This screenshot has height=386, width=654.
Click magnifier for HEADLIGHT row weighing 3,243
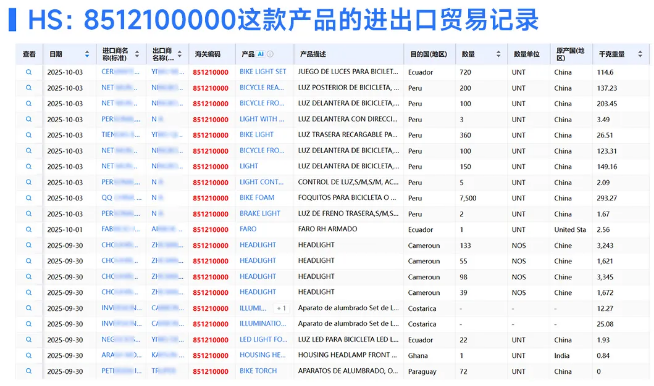coord(29,245)
